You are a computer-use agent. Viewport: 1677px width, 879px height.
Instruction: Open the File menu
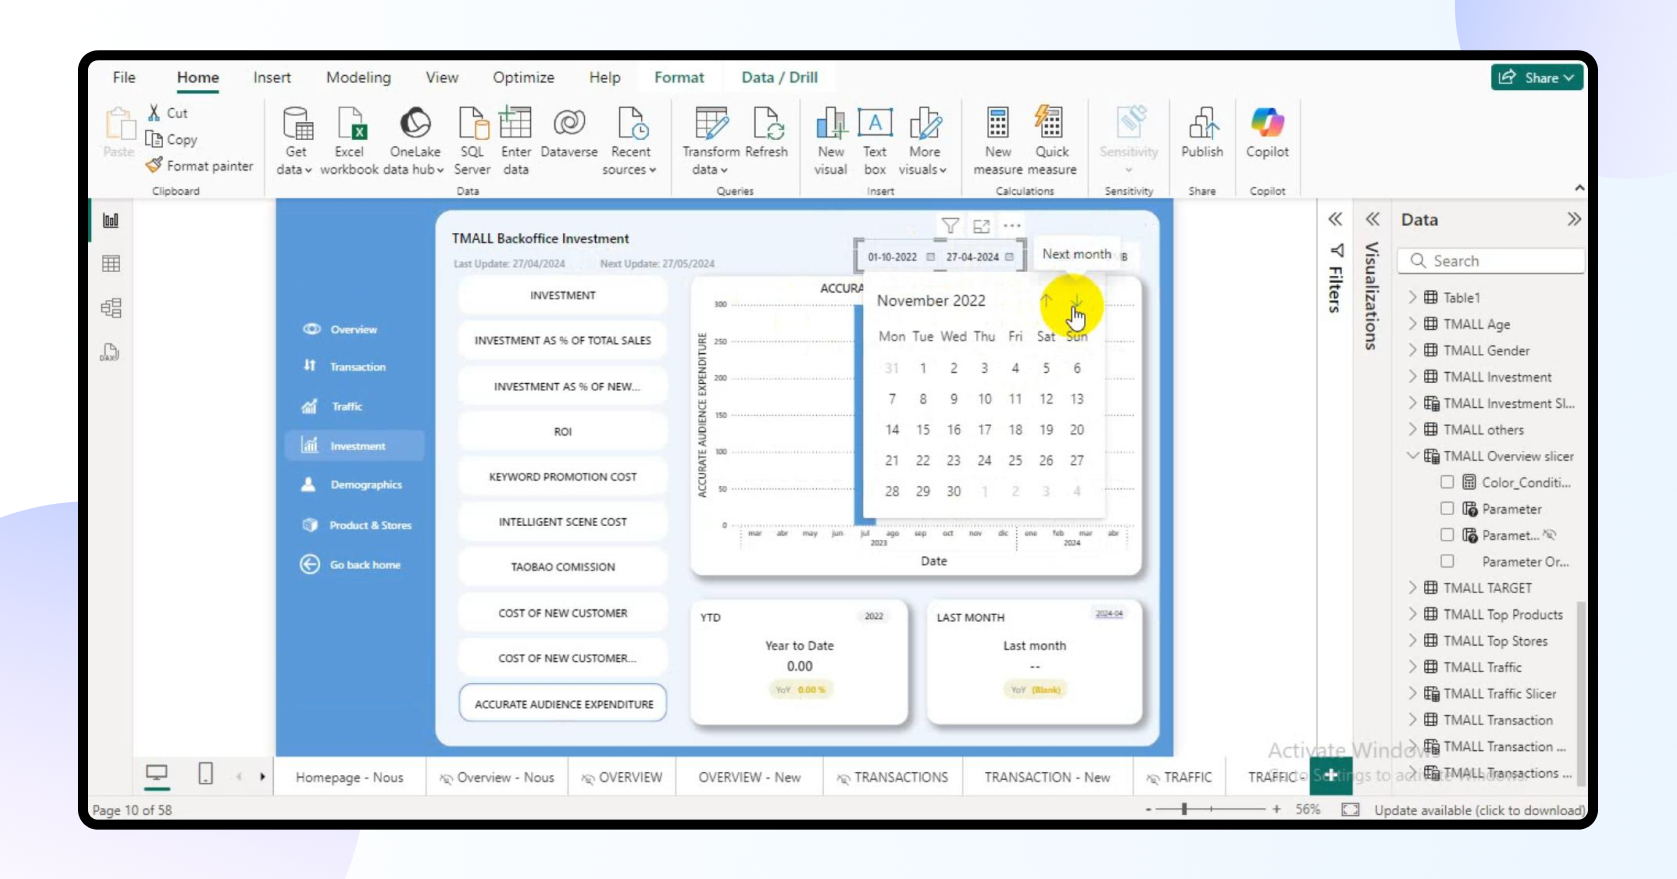(124, 77)
